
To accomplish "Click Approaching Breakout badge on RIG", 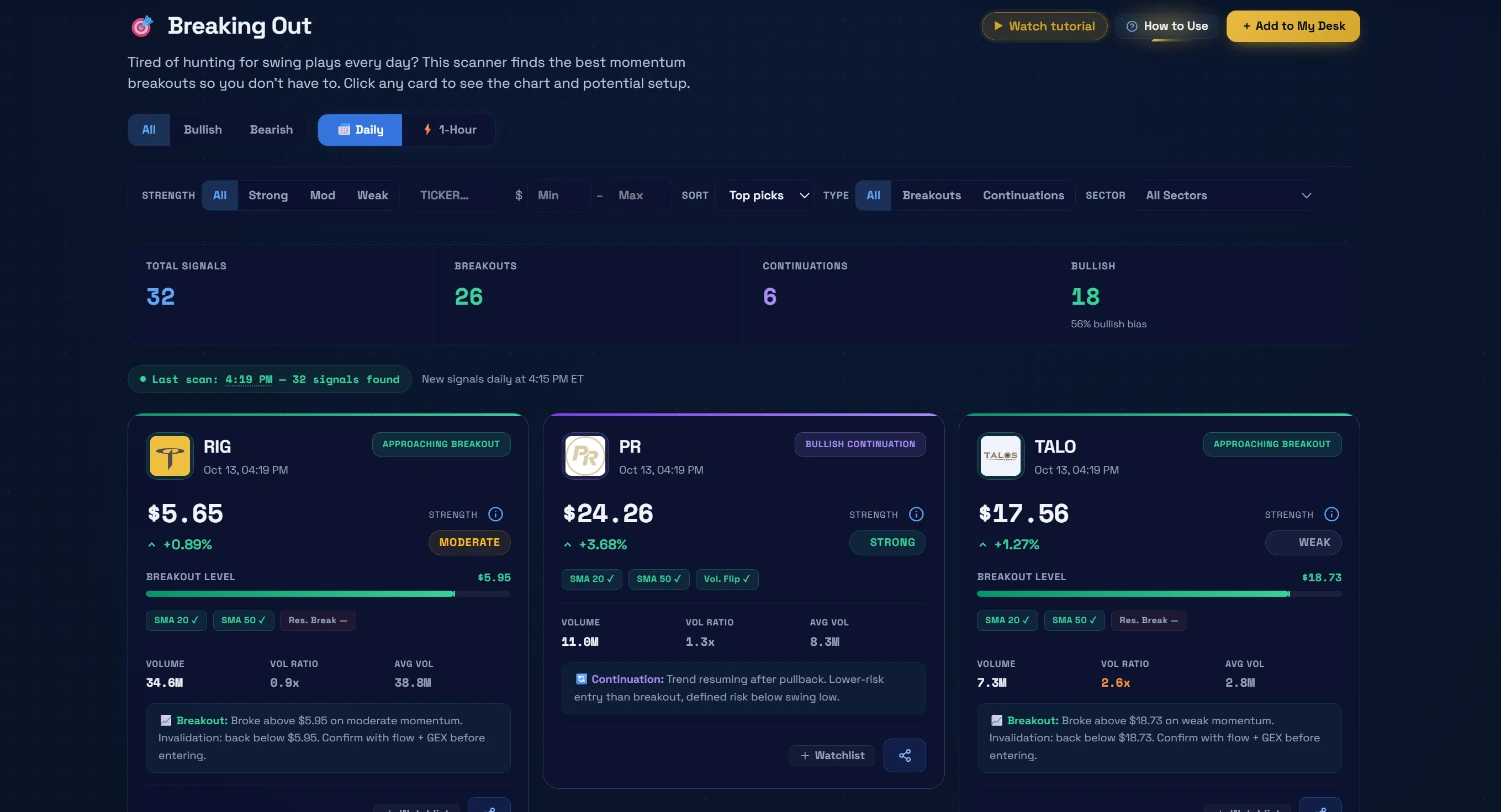I will point(441,444).
